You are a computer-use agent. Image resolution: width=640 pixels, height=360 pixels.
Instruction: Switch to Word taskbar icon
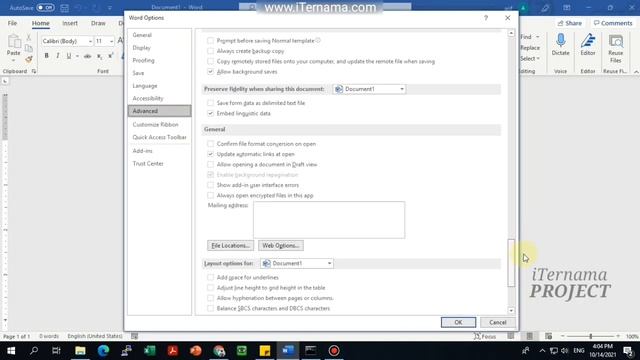[288, 351]
